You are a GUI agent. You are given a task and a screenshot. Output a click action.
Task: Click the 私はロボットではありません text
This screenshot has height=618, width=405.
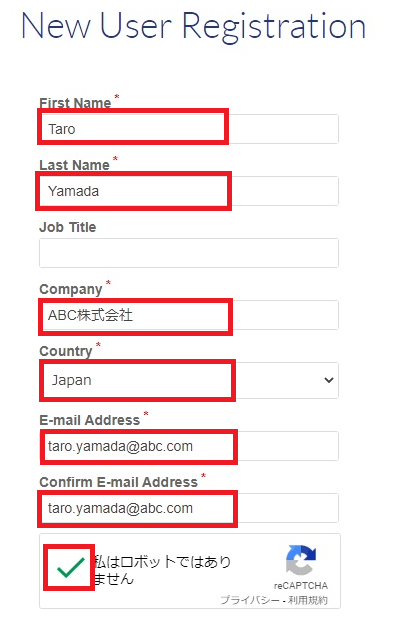pos(162,570)
